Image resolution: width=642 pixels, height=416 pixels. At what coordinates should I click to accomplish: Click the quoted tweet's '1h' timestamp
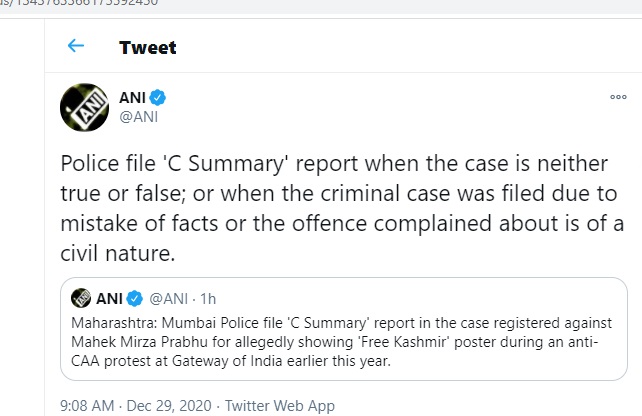click(209, 297)
